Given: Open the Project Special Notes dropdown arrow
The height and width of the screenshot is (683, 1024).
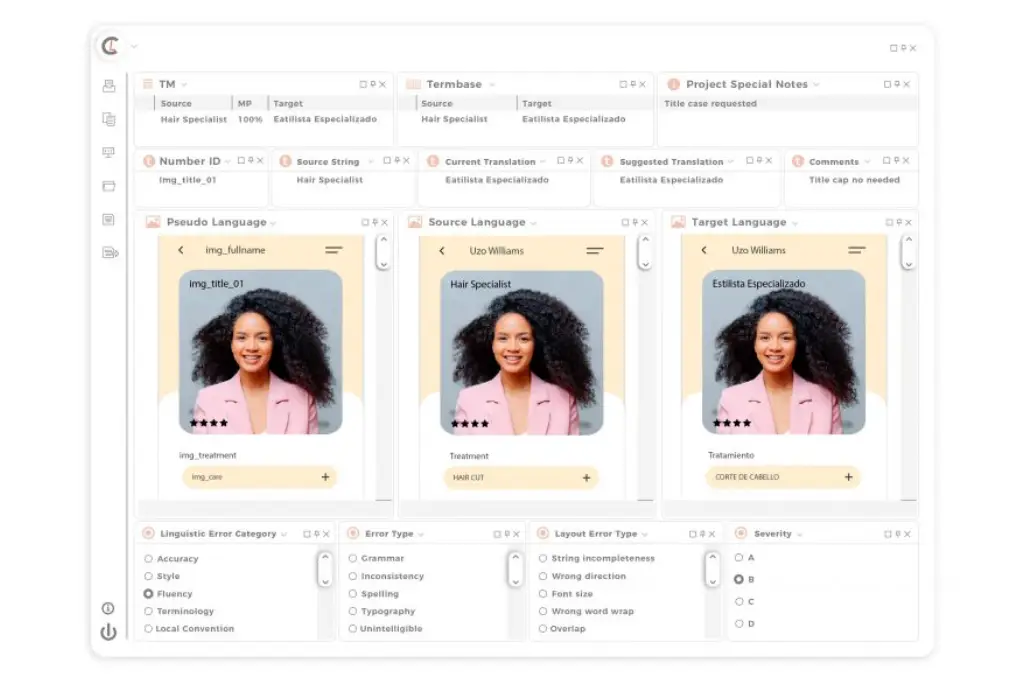Looking at the screenshot, I should click(816, 85).
